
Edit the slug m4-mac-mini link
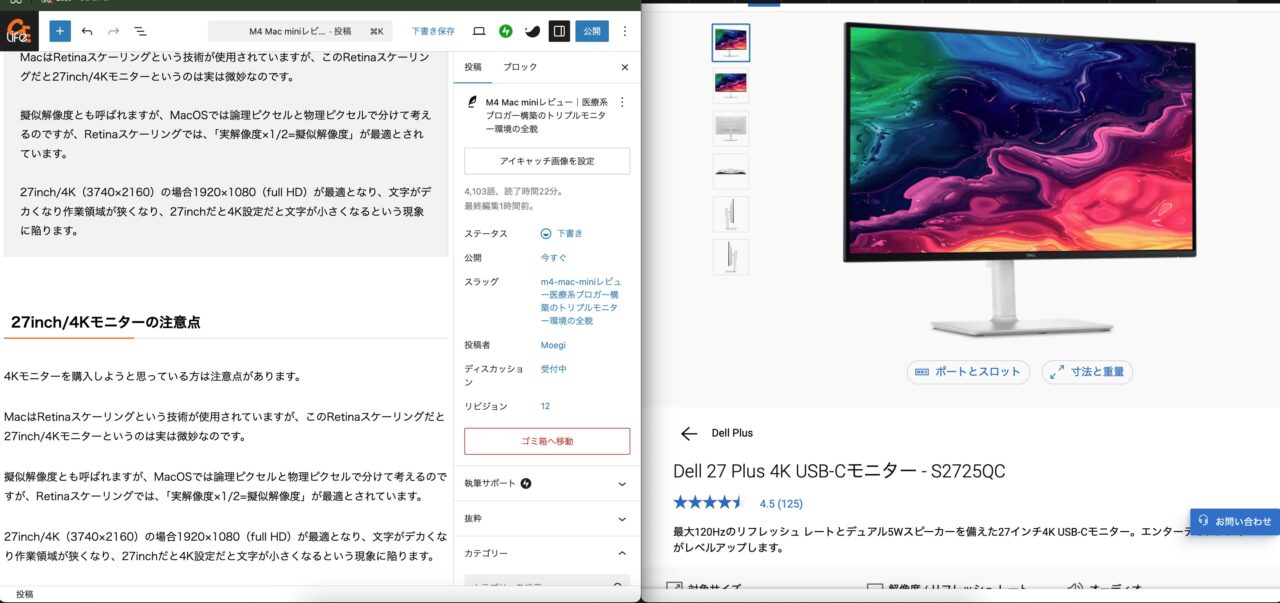coord(581,301)
